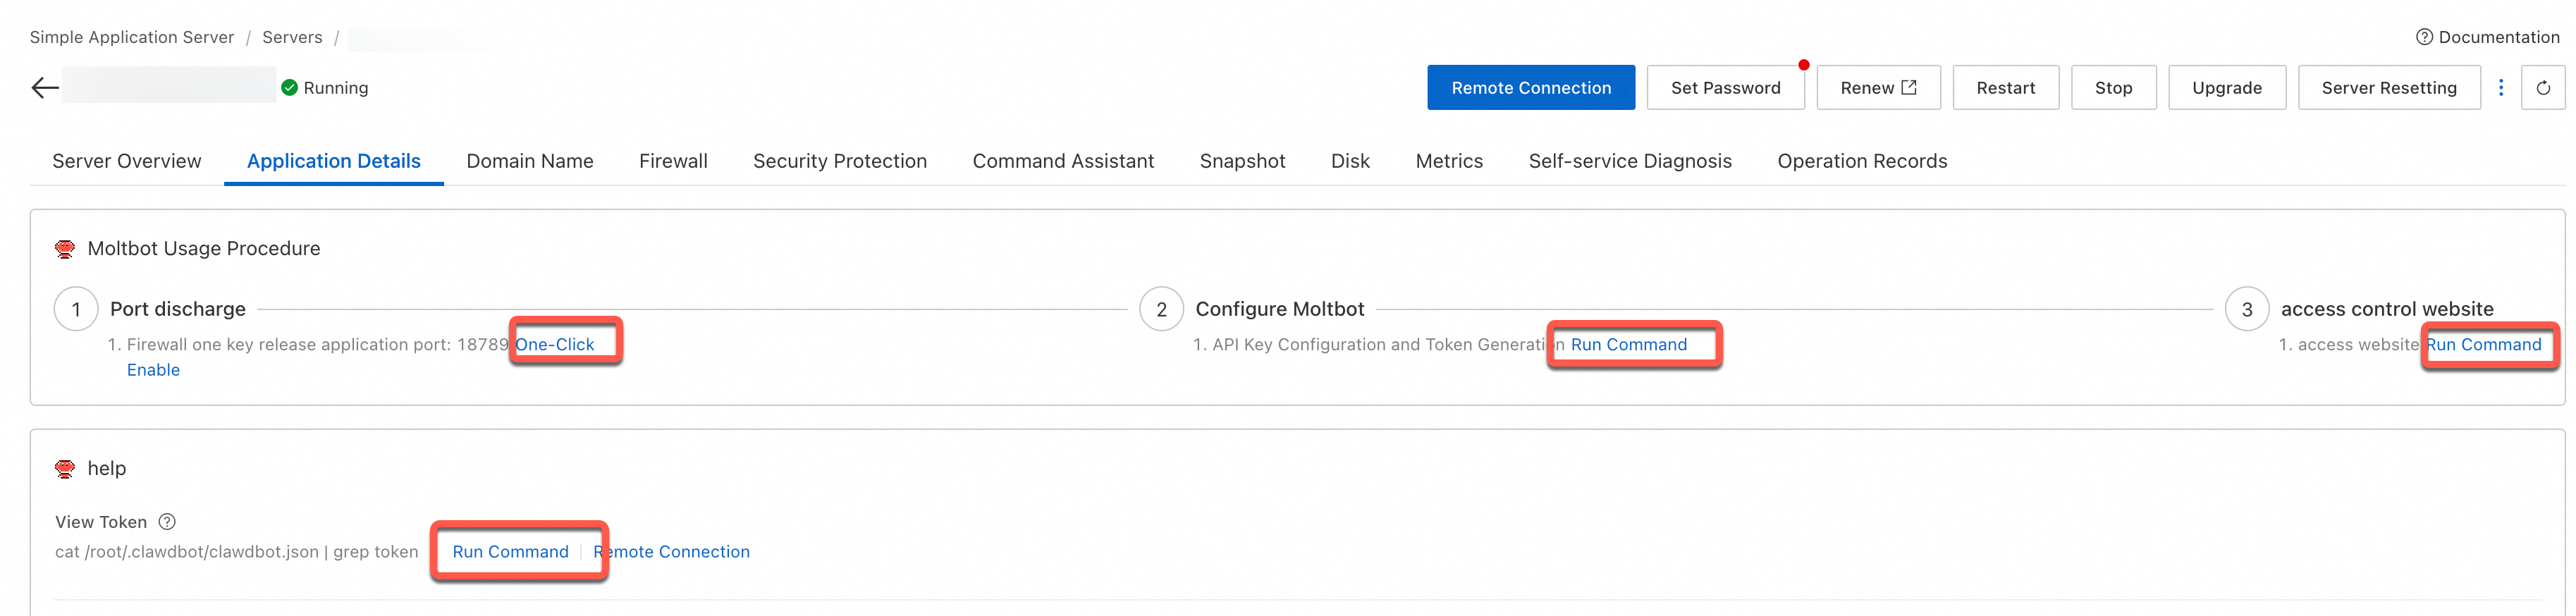Run Command to view token
This screenshot has height=616, width=2576.
click(510, 552)
